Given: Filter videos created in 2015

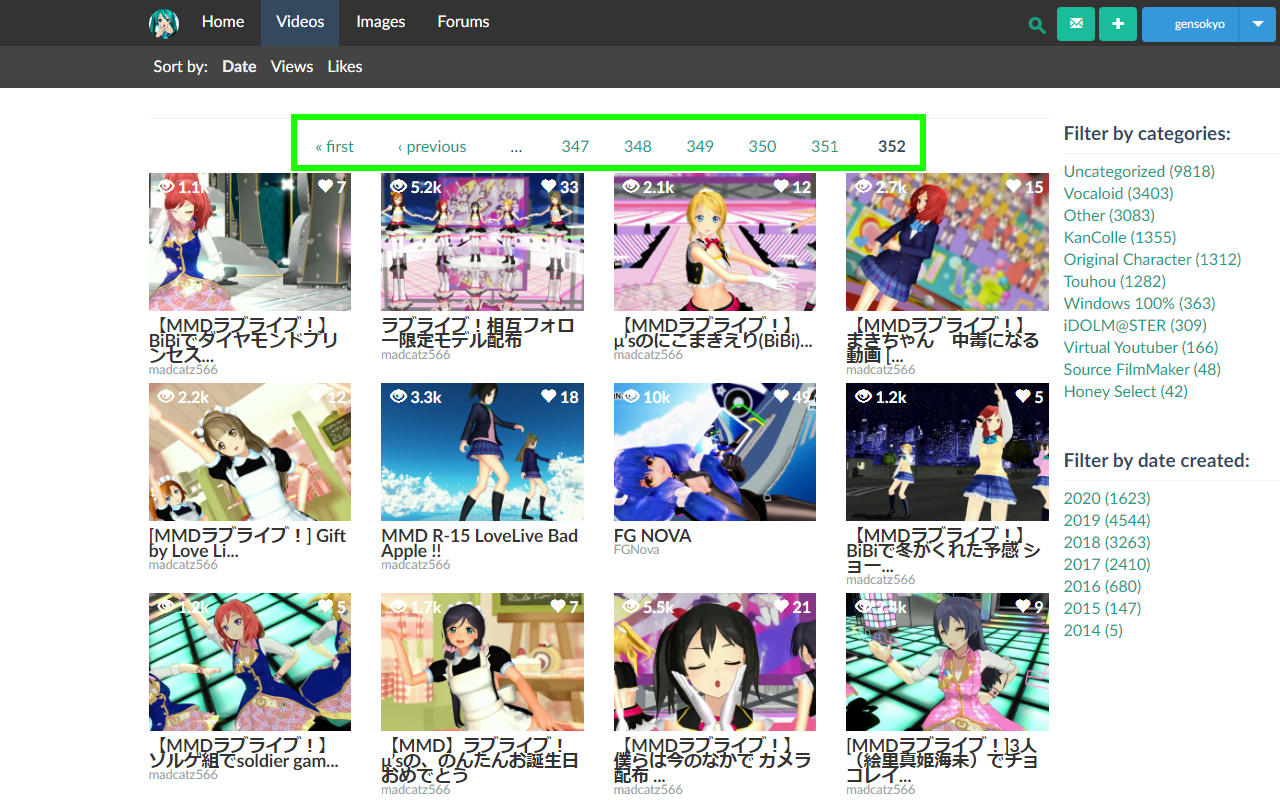Looking at the screenshot, I should [1103, 609].
